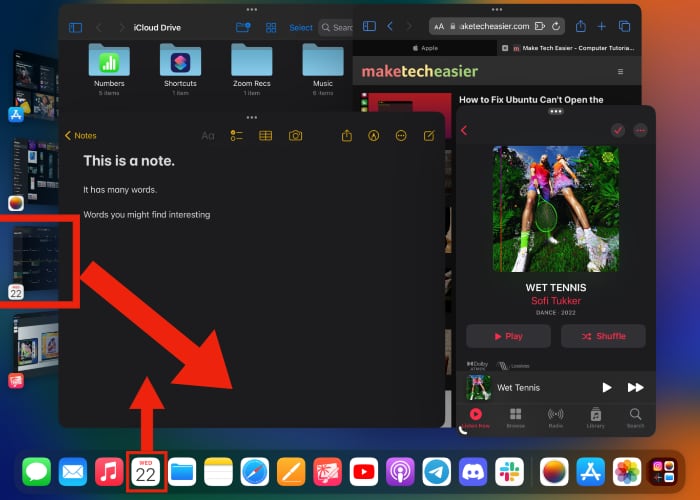Viewport: 700px width, 500px height.
Task: Share the note from Notes toolbar
Action: [x=347, y=135]
